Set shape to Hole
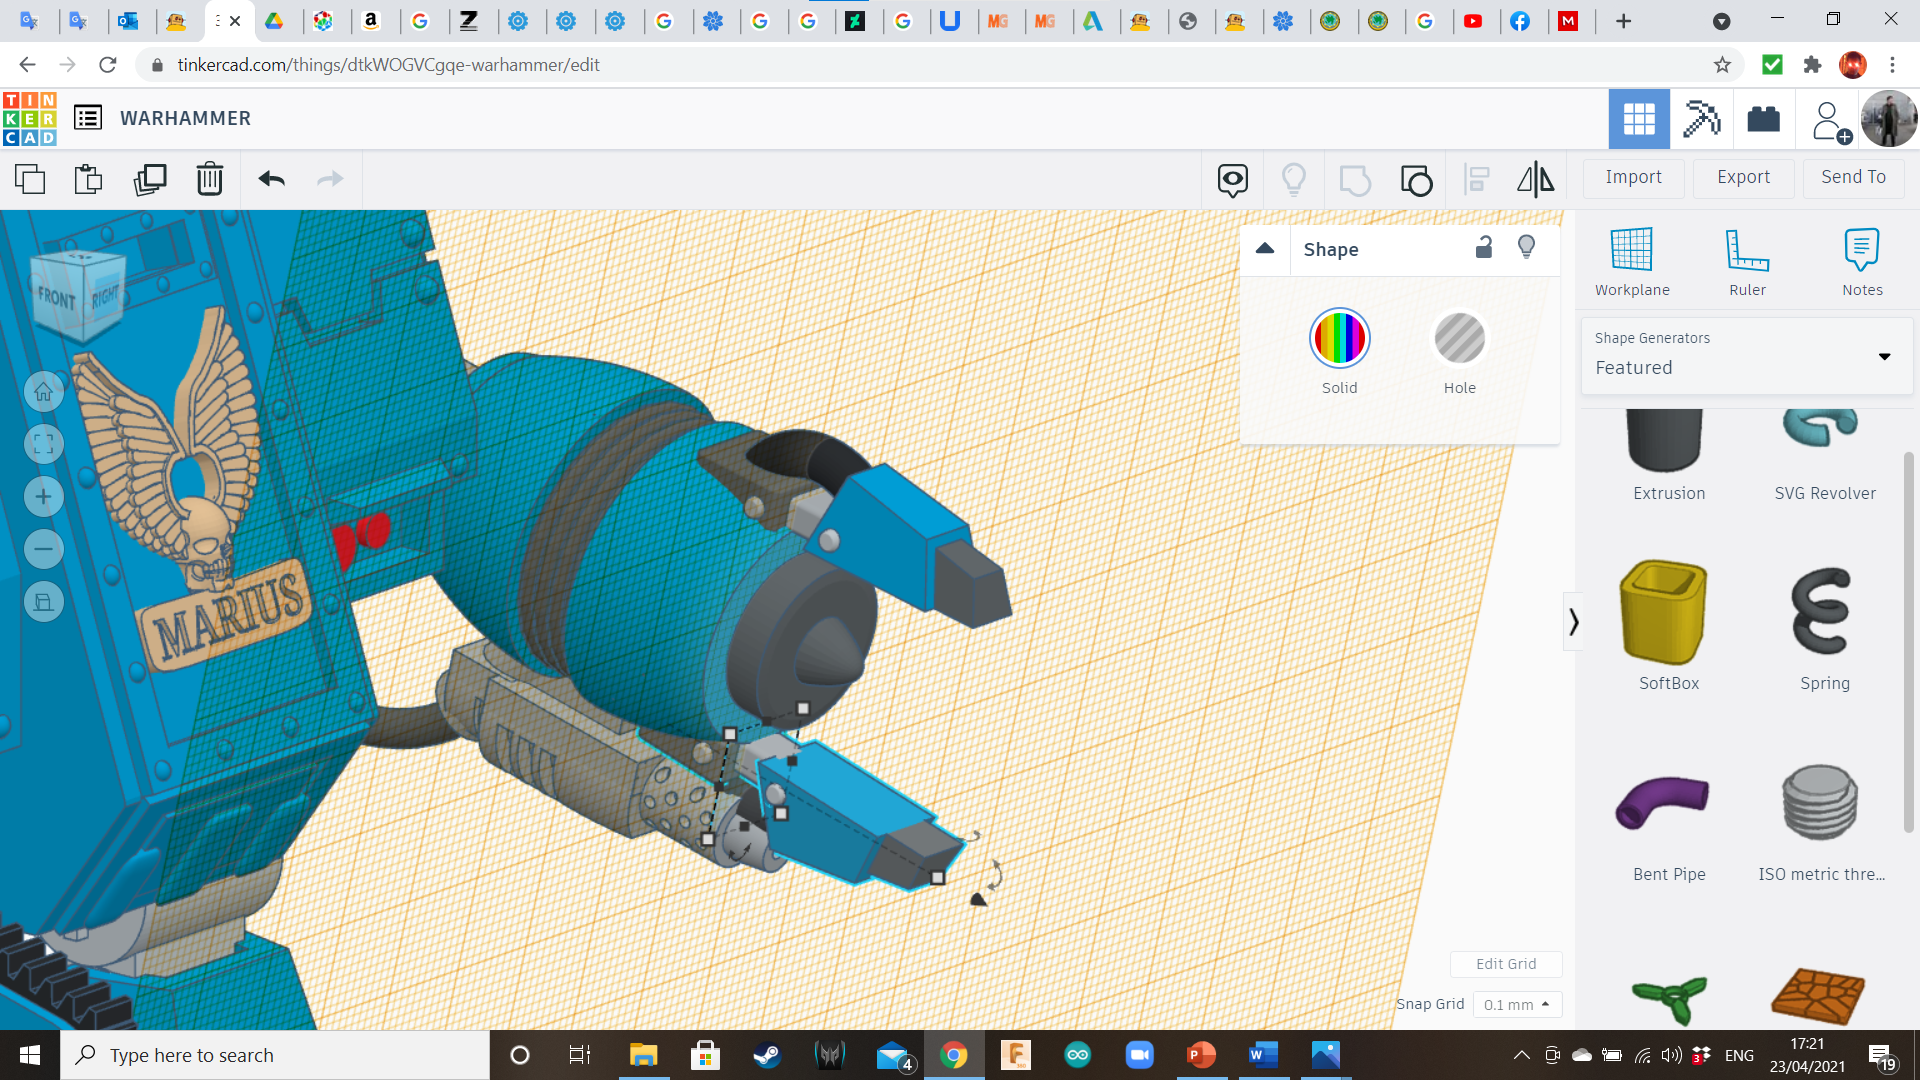Screen dimensions: 1920x1080 coord(1459,339)
